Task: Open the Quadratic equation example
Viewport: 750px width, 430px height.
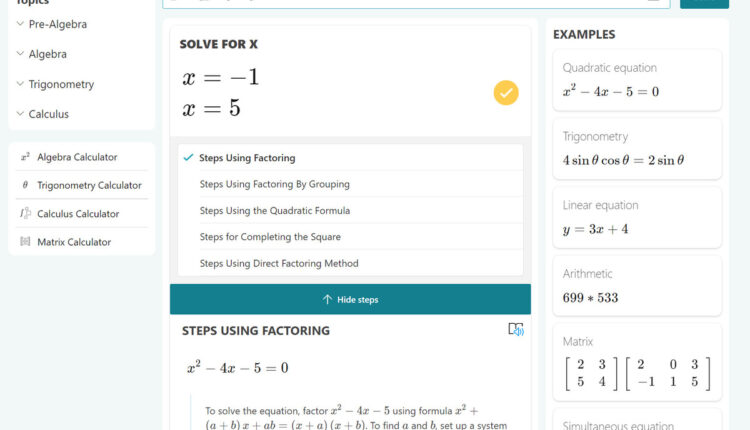Action: (x=636, y=80)
